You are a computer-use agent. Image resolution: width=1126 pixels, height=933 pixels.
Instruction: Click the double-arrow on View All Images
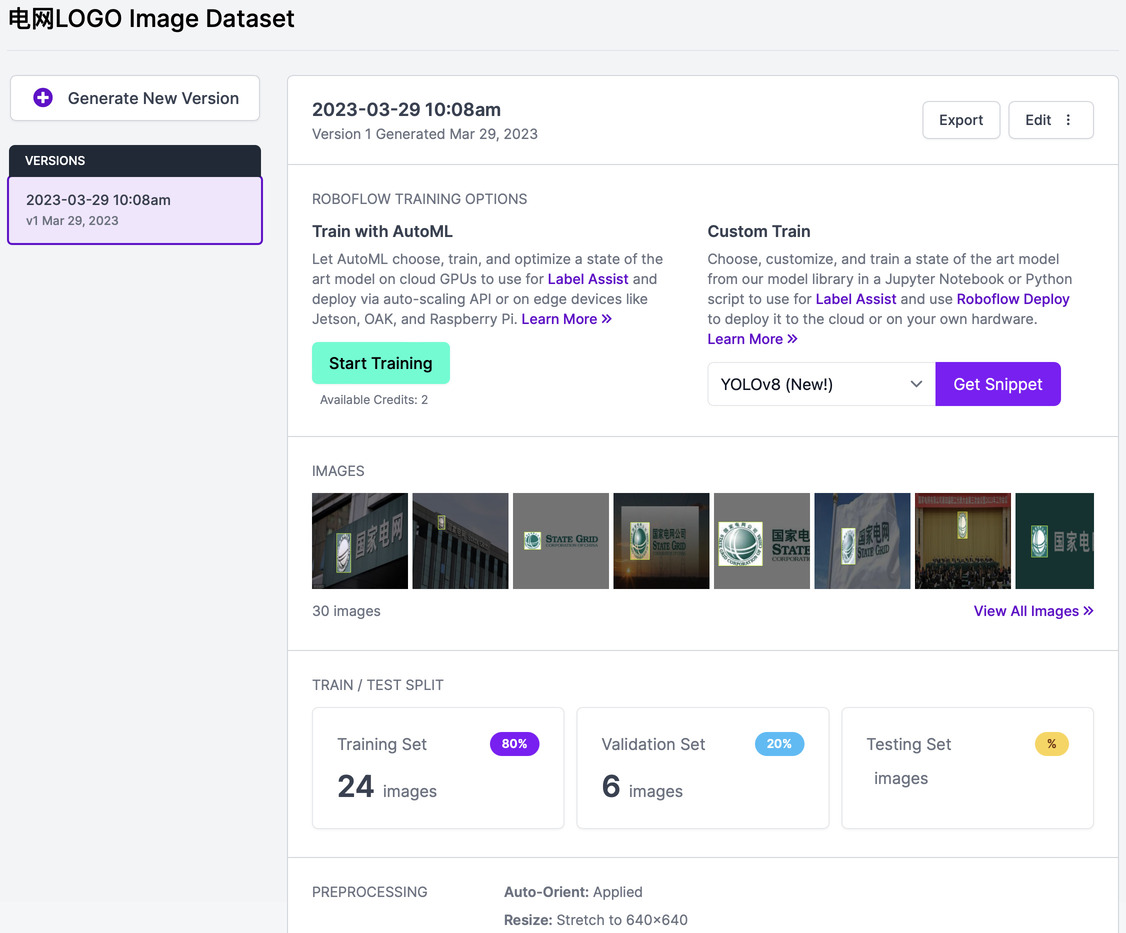1088,611
